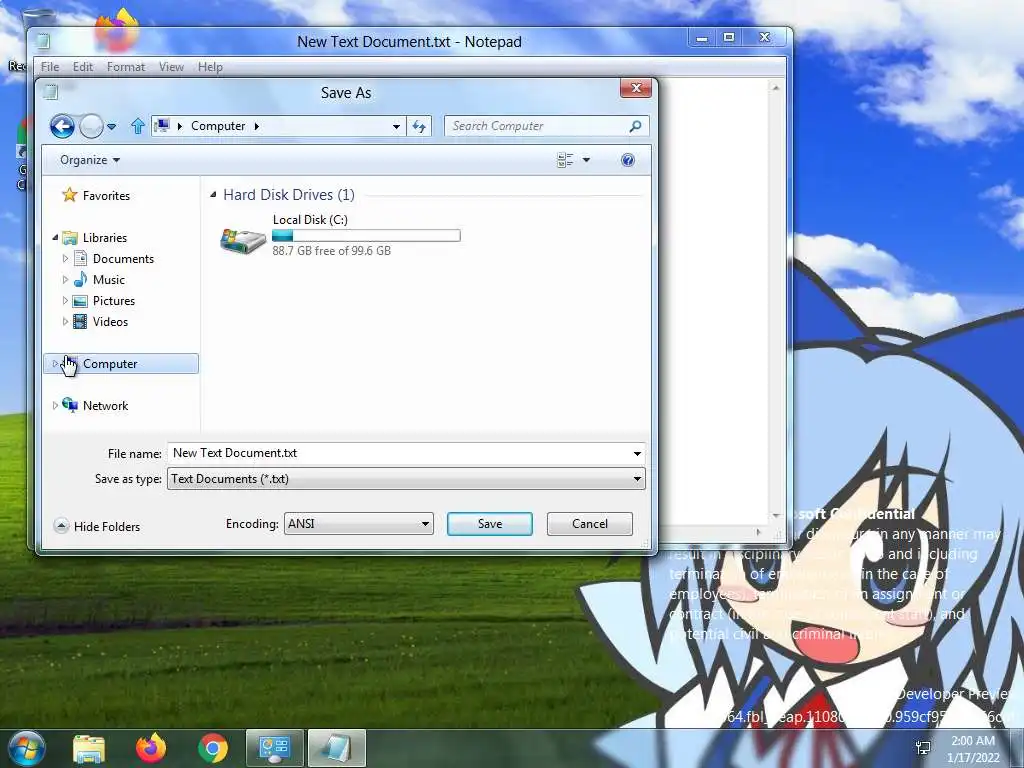Click the grayed Forward navigation button

point(91,126)
